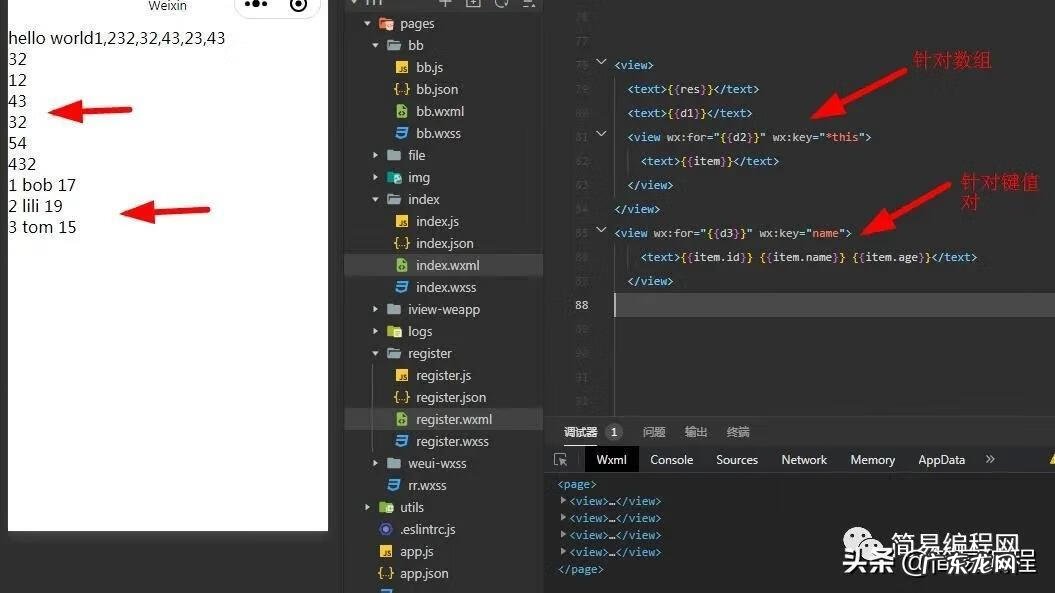Expand the utils folder
Viewport: 1055px width, 593px height.
click(x=368, y=507)
